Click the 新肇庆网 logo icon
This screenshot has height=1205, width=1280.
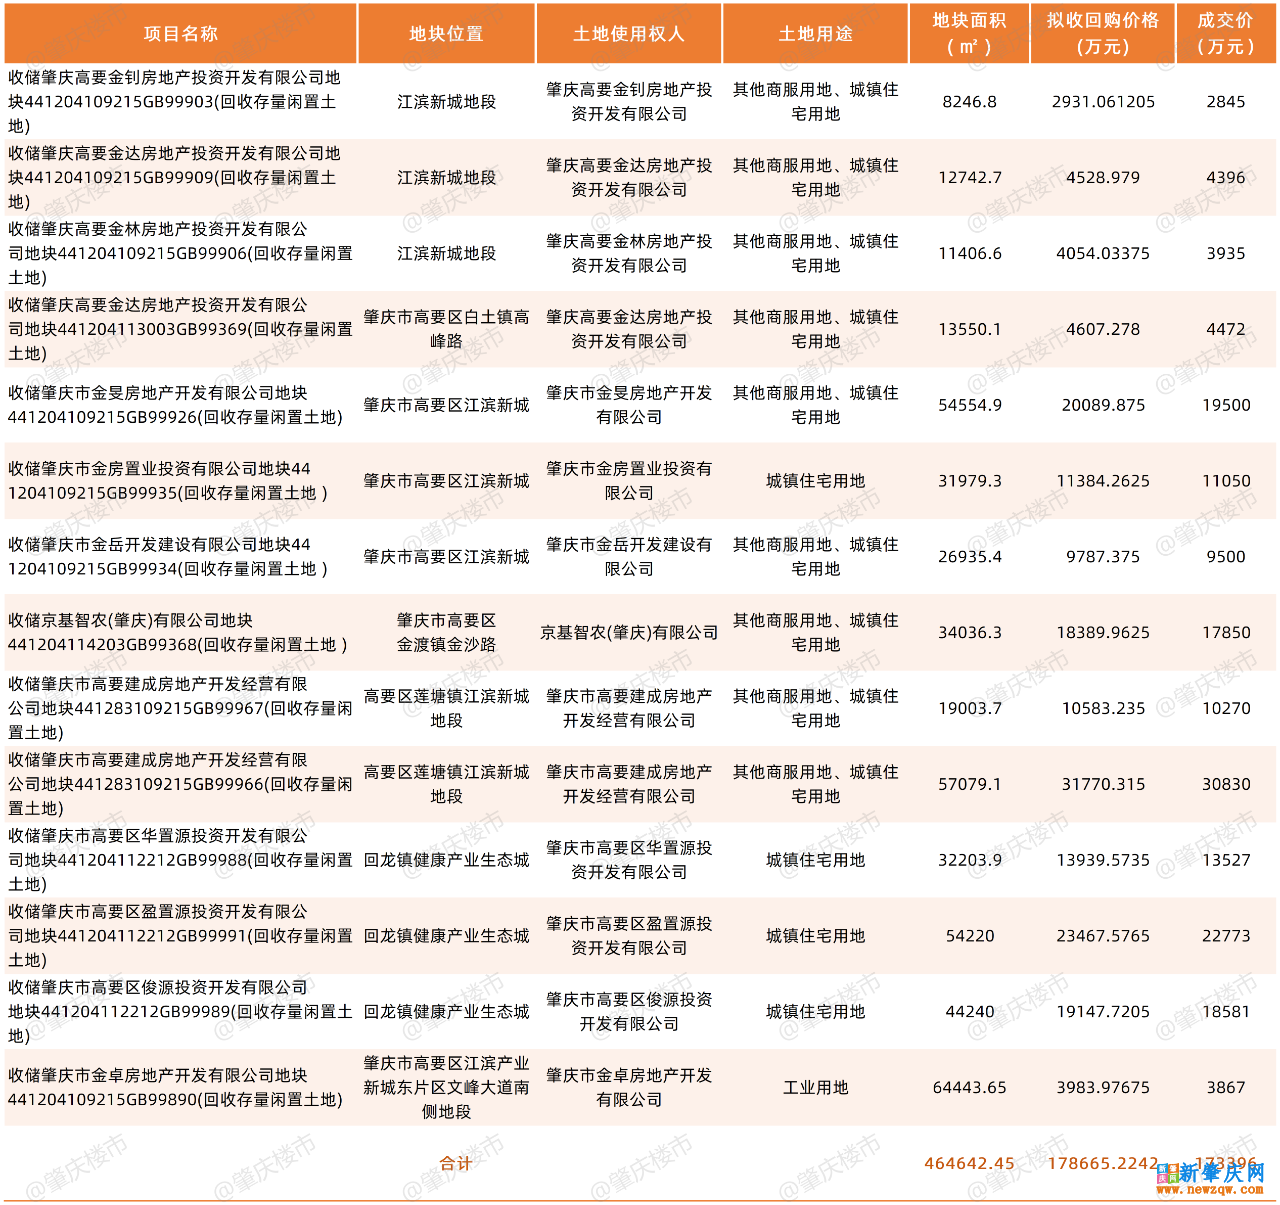[1167, 1174]
